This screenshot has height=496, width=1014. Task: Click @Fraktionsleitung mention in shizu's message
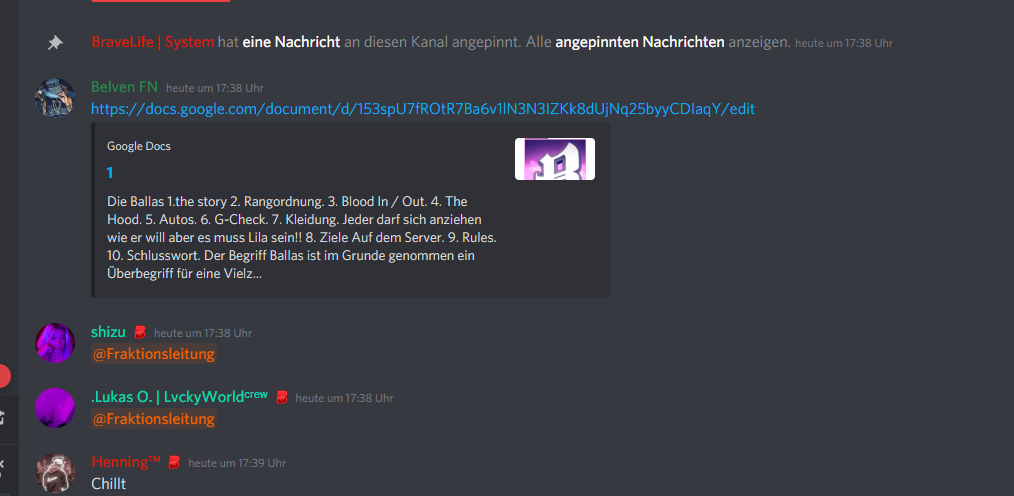(x=153, y=354)
